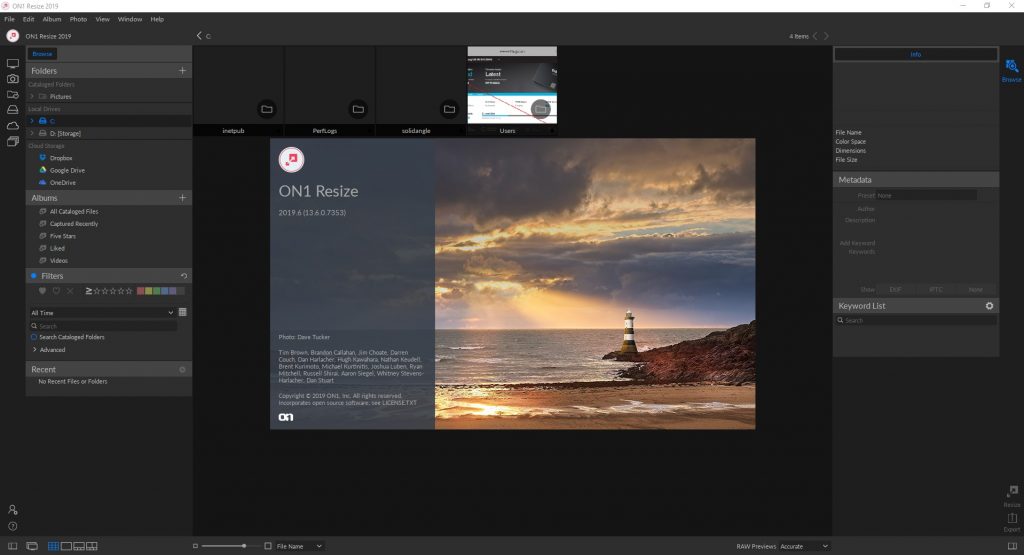Image resolution: width=1024 pixels, height=555 pixels.
Task: Open the user account icon
Action: (12, 509)
